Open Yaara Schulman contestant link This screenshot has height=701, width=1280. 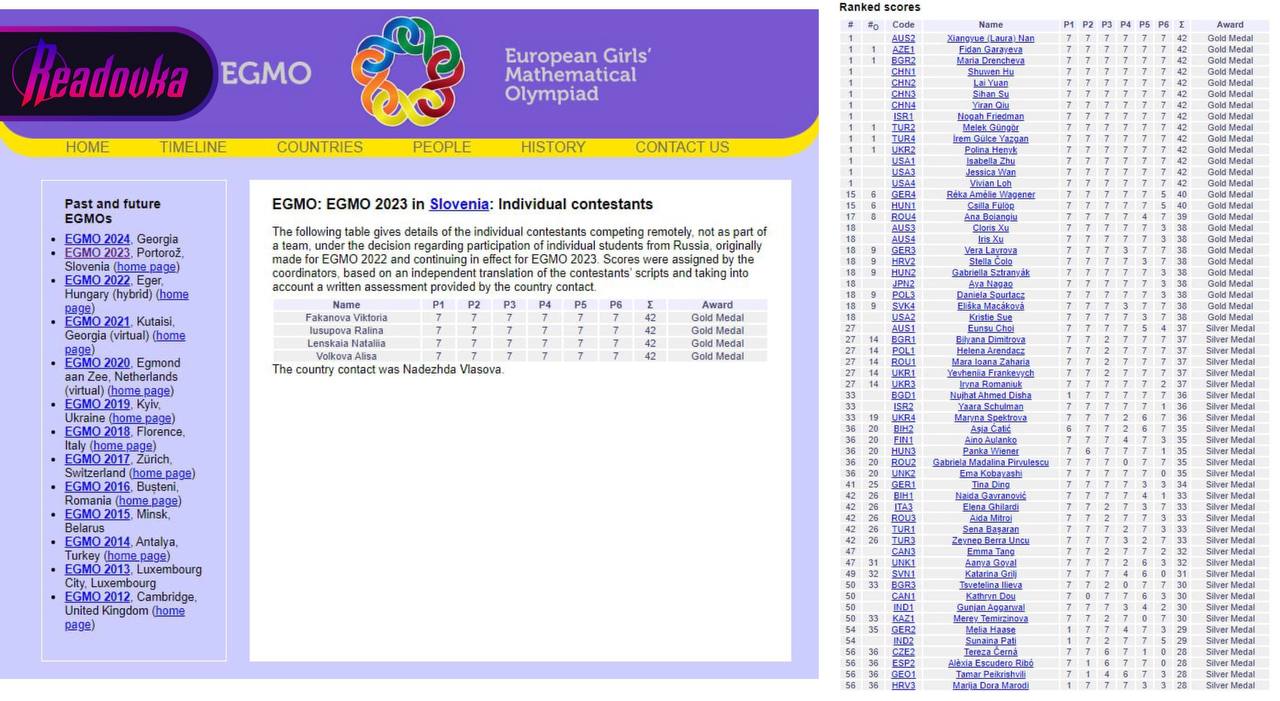(x=991, y=407)
